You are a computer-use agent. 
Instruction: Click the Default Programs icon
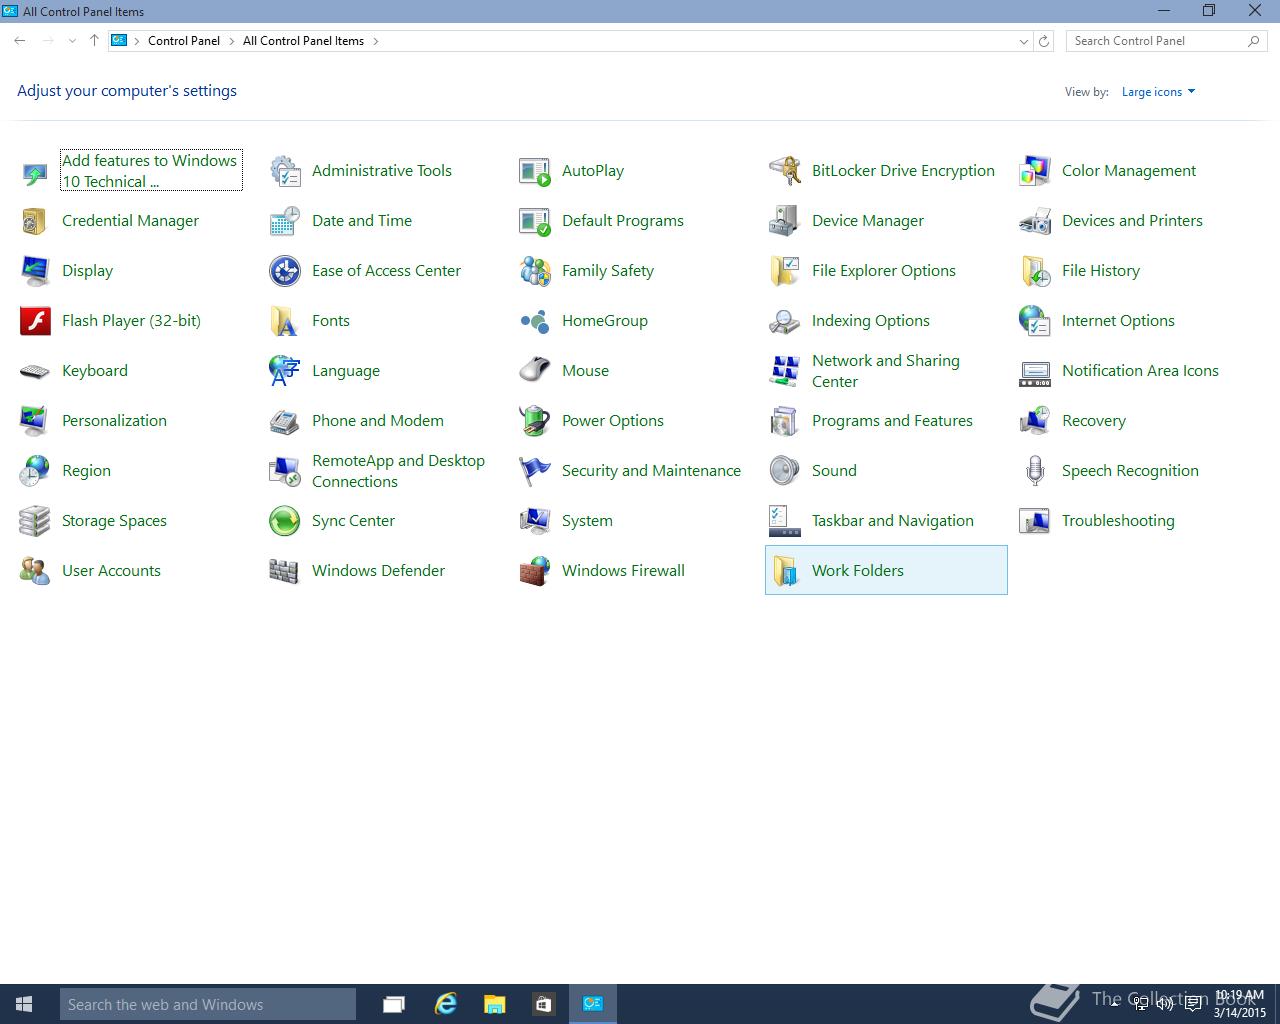click(535, 221)
